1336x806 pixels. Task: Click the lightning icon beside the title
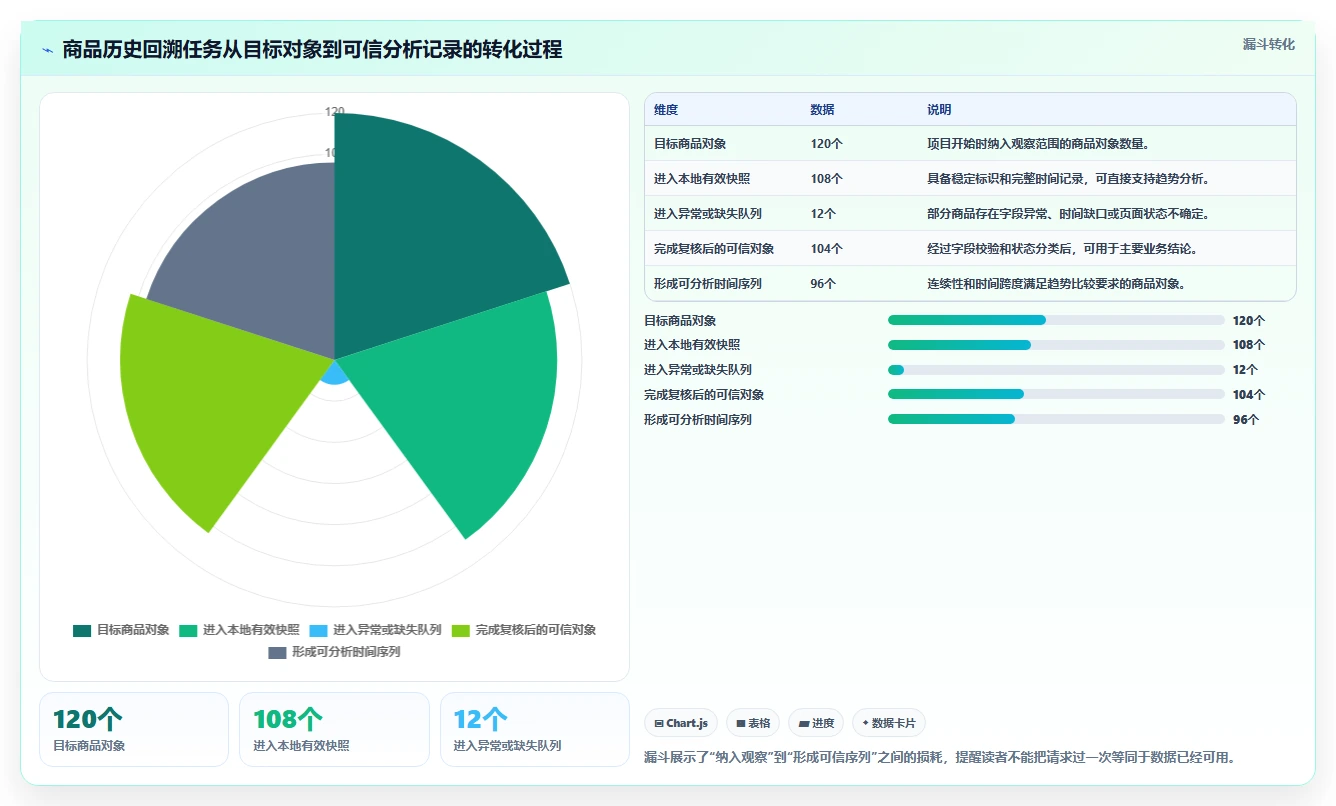point(48,50)
